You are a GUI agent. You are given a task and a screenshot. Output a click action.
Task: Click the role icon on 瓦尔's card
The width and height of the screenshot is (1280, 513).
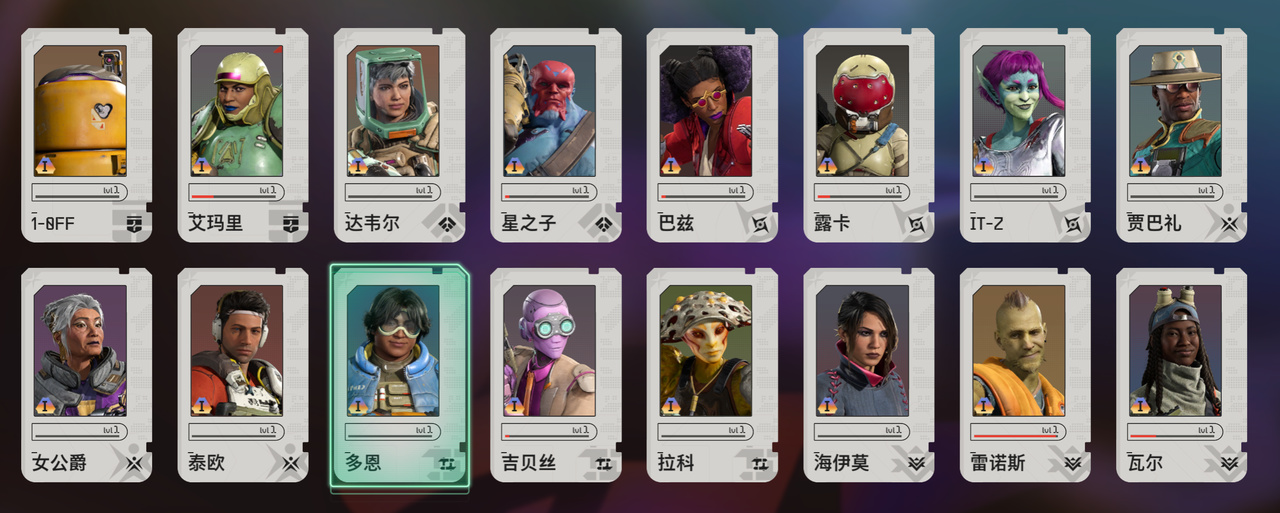pos(1229,463)
